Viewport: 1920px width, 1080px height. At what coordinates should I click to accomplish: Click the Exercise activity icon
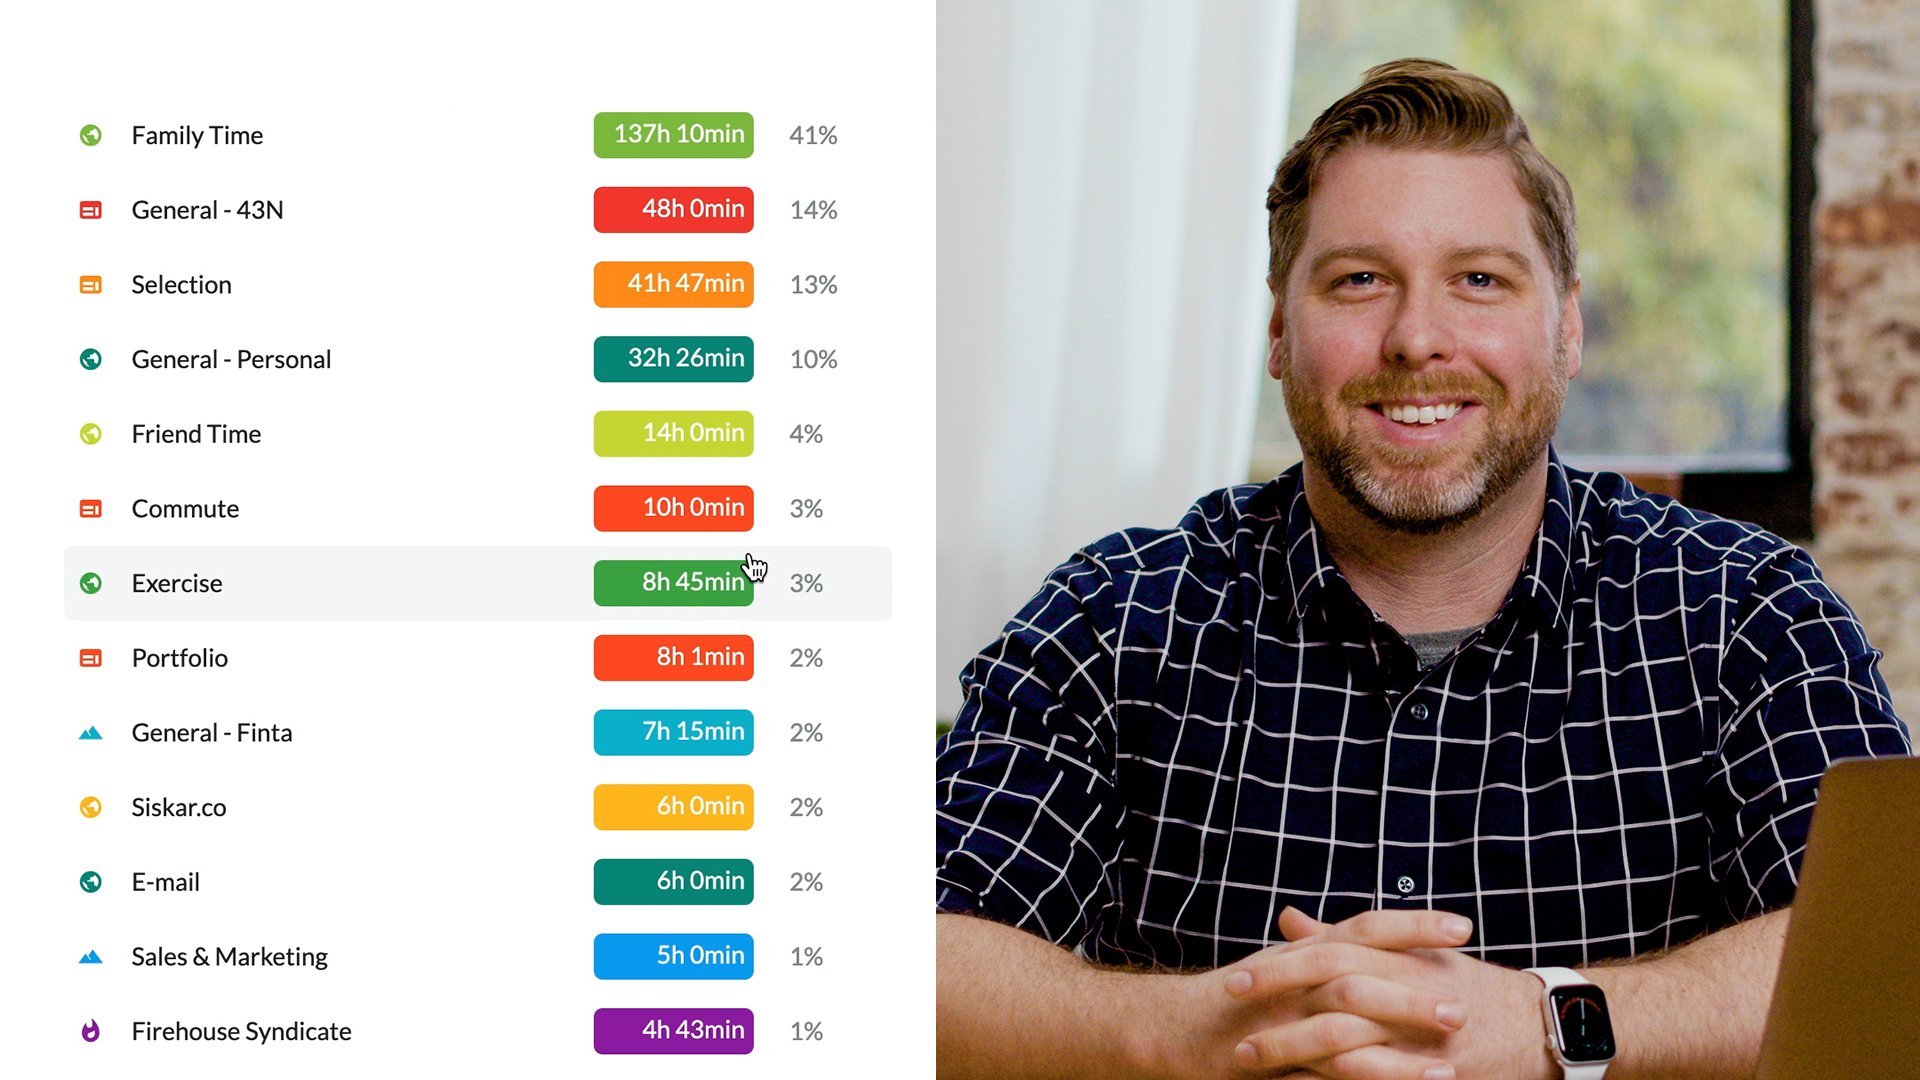tap(91, 582)
